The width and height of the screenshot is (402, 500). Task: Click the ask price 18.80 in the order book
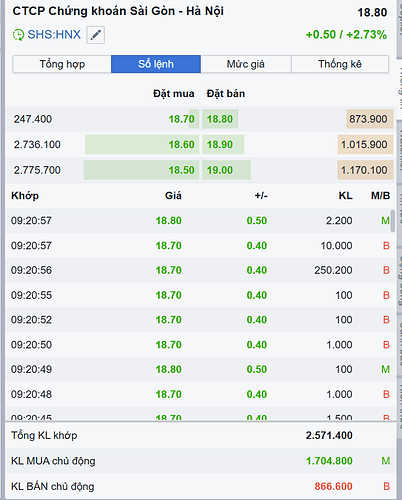(x=220, y=119)
